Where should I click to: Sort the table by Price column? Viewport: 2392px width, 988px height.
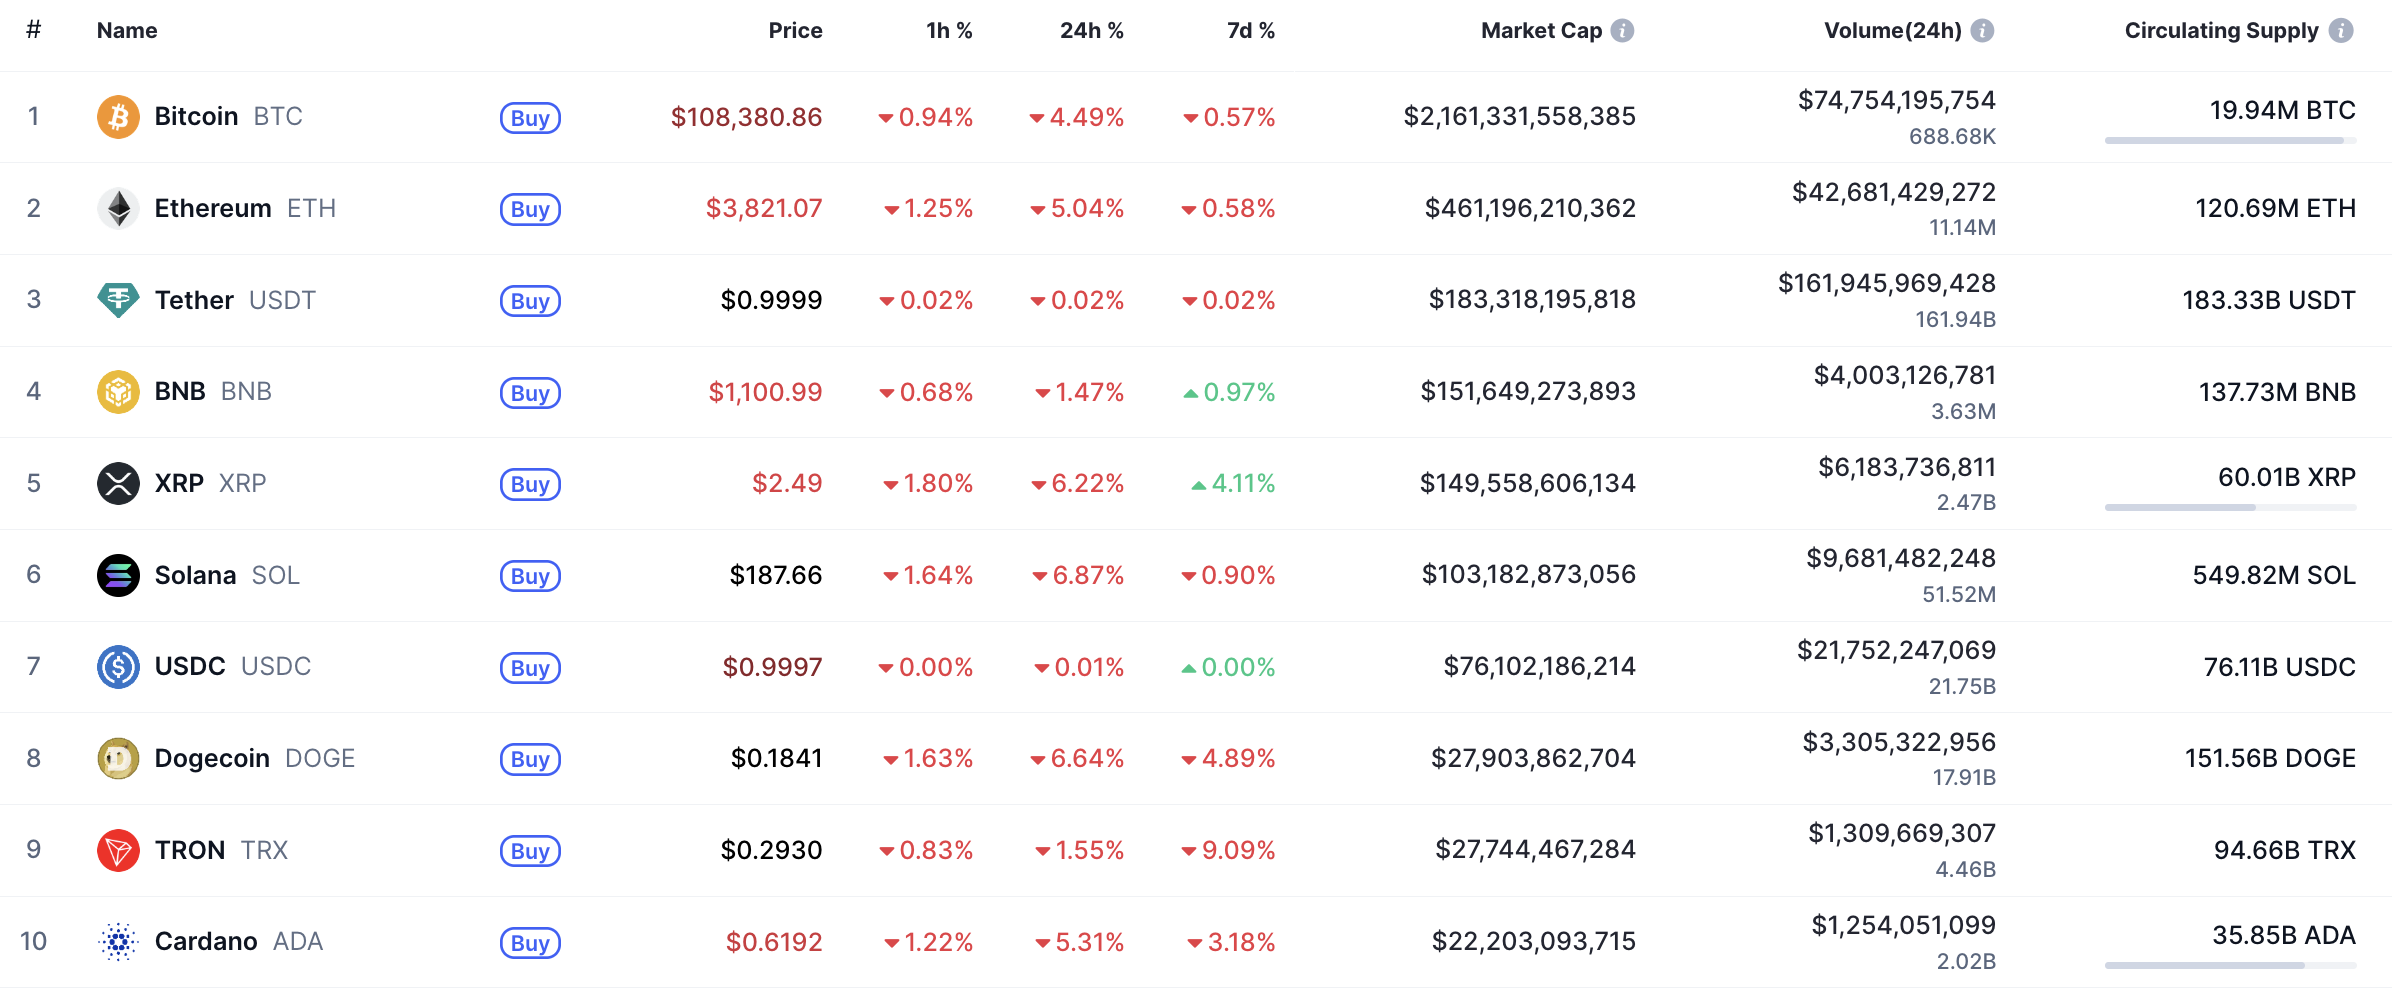click(x=795, y=30)
